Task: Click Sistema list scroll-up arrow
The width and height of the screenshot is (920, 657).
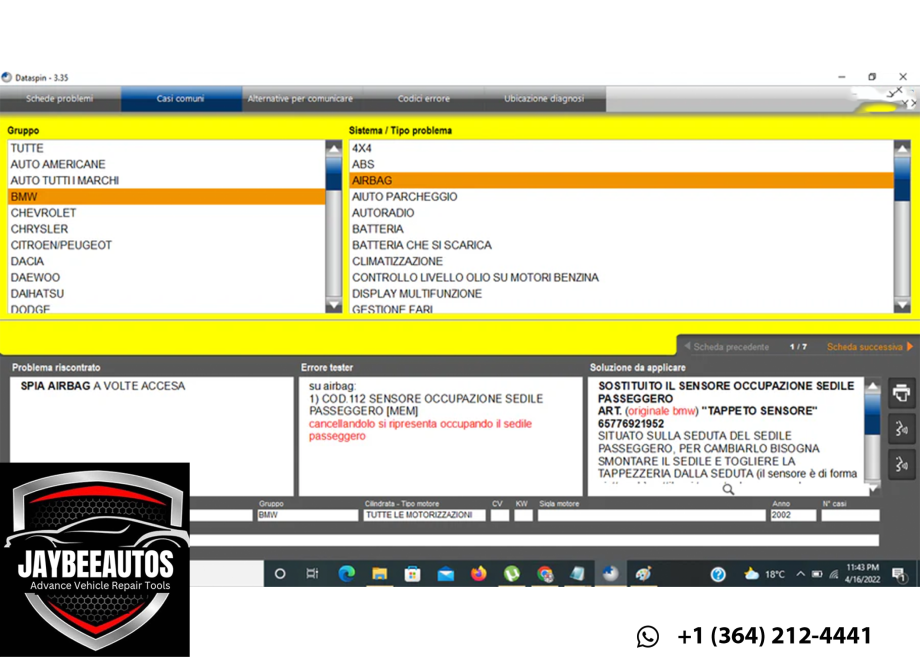Action: [902, 148]
